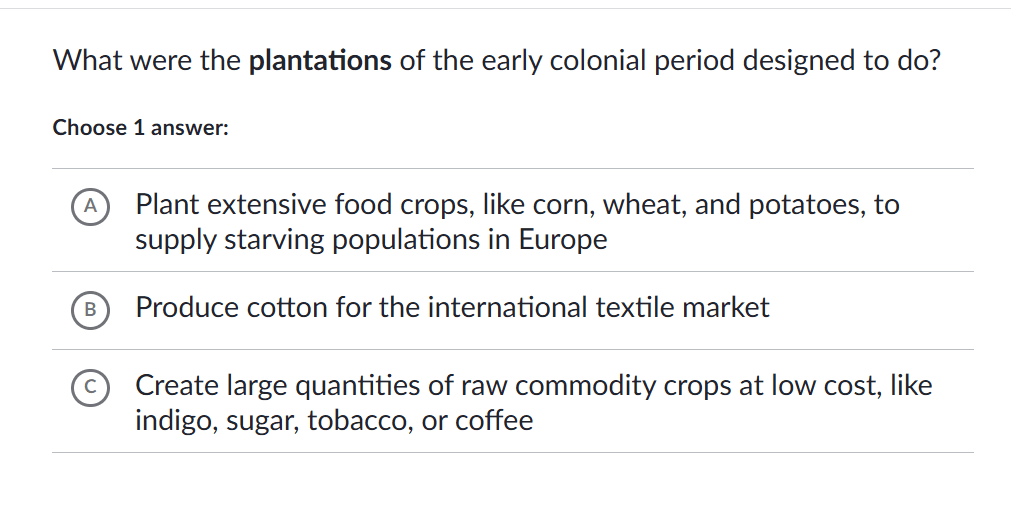1011x515 pixels.
Task: Click the words 'international textile market'
Action: click(598, 307)
